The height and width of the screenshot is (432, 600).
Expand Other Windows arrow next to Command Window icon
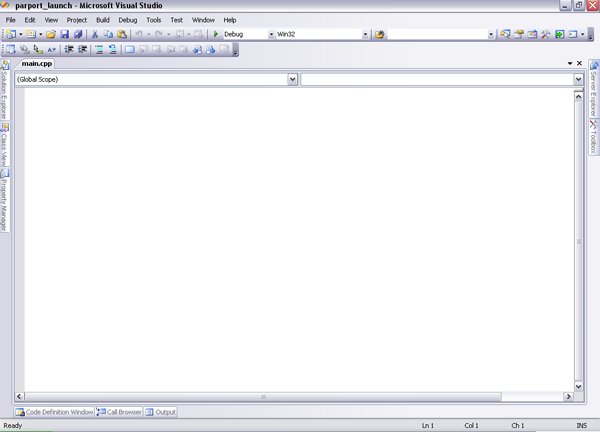point(582,34)
